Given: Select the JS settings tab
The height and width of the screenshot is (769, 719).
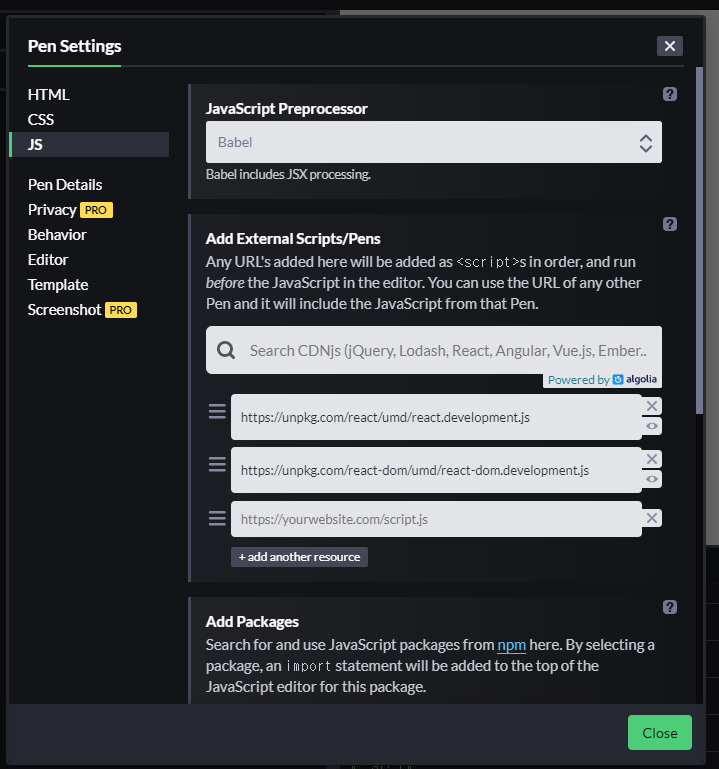Looking at the screenshot, I should [89, 144].
